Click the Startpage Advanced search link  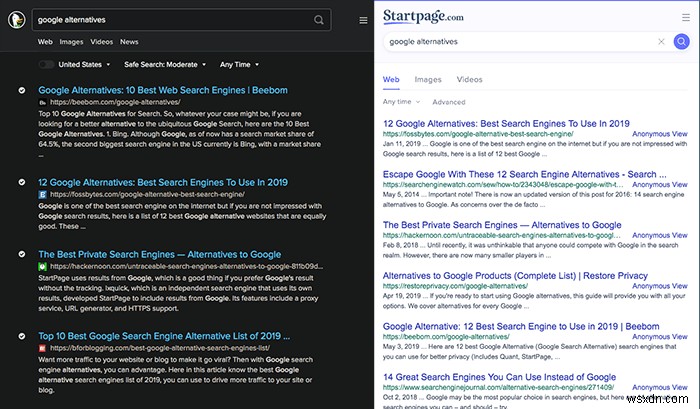449,101
